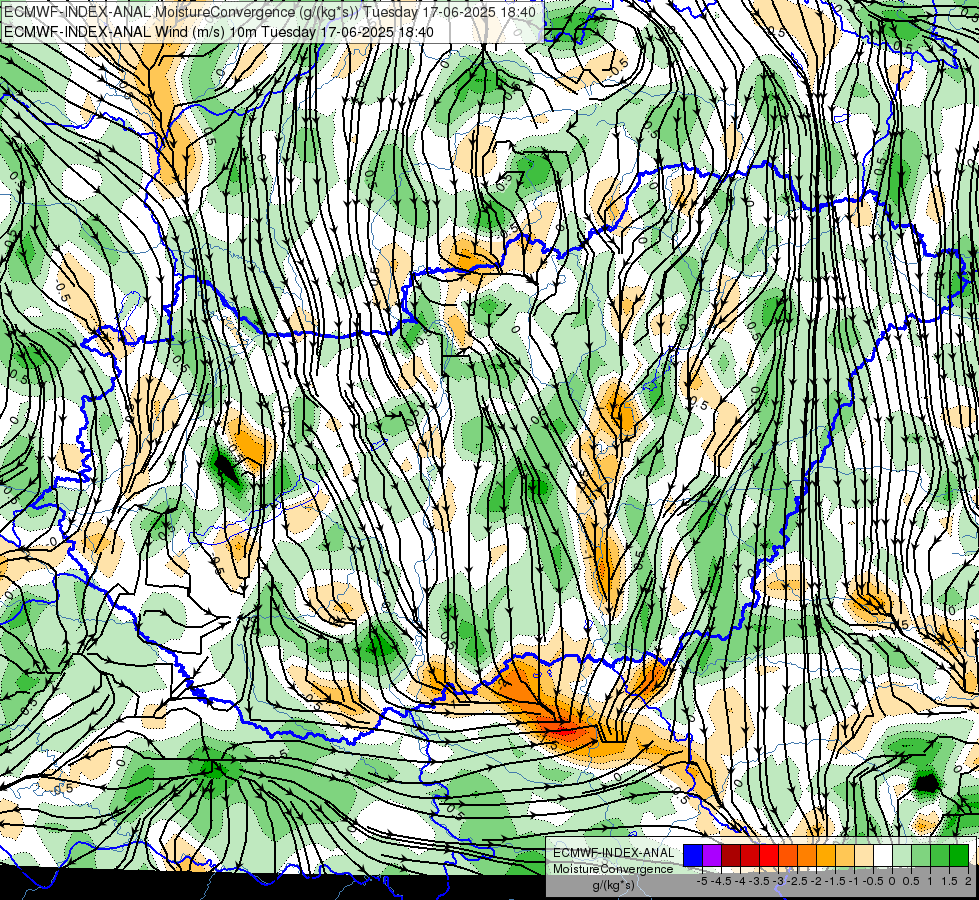979x900 pixels.
Task: Select the darkest green swatch for 1.5 to 2
Action: click(x=959, y=856)
